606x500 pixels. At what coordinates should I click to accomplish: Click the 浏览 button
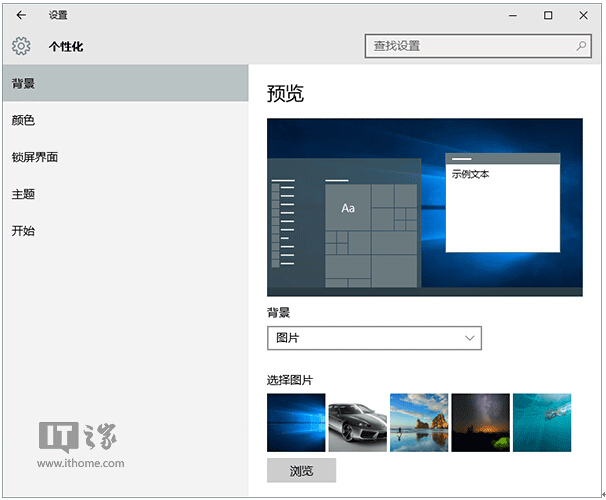301,471
